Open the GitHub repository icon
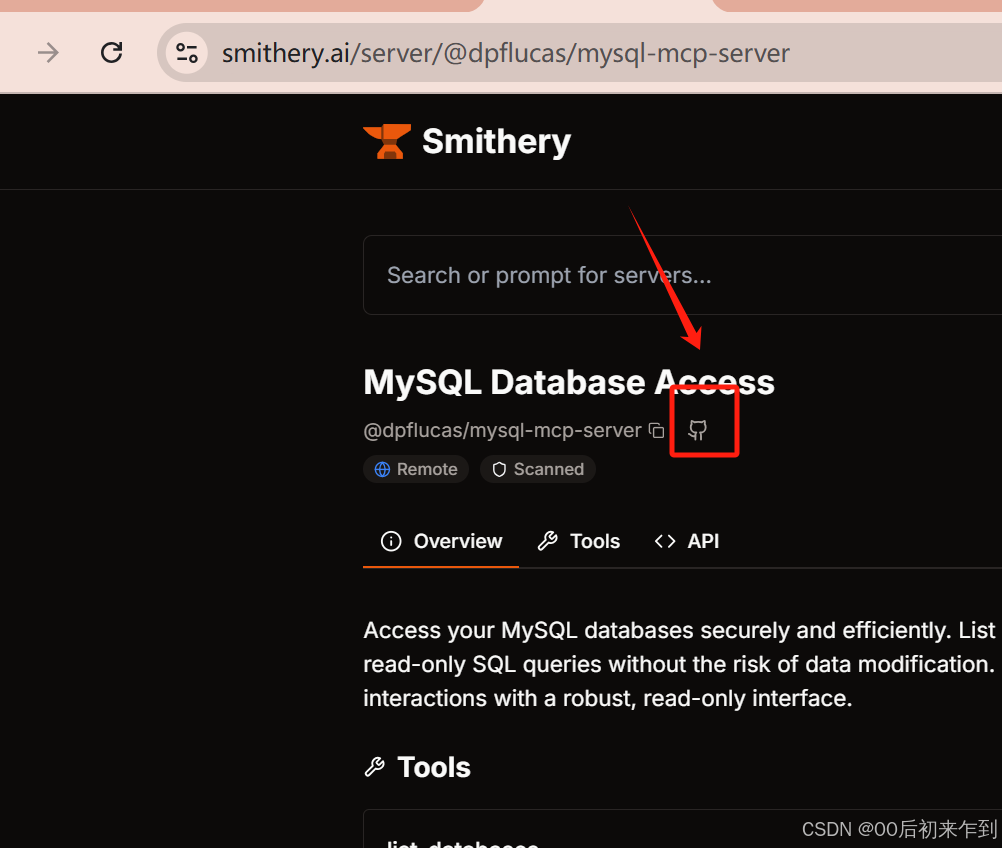This screenshot has width=1002, height=848. [x=700, y=429]
